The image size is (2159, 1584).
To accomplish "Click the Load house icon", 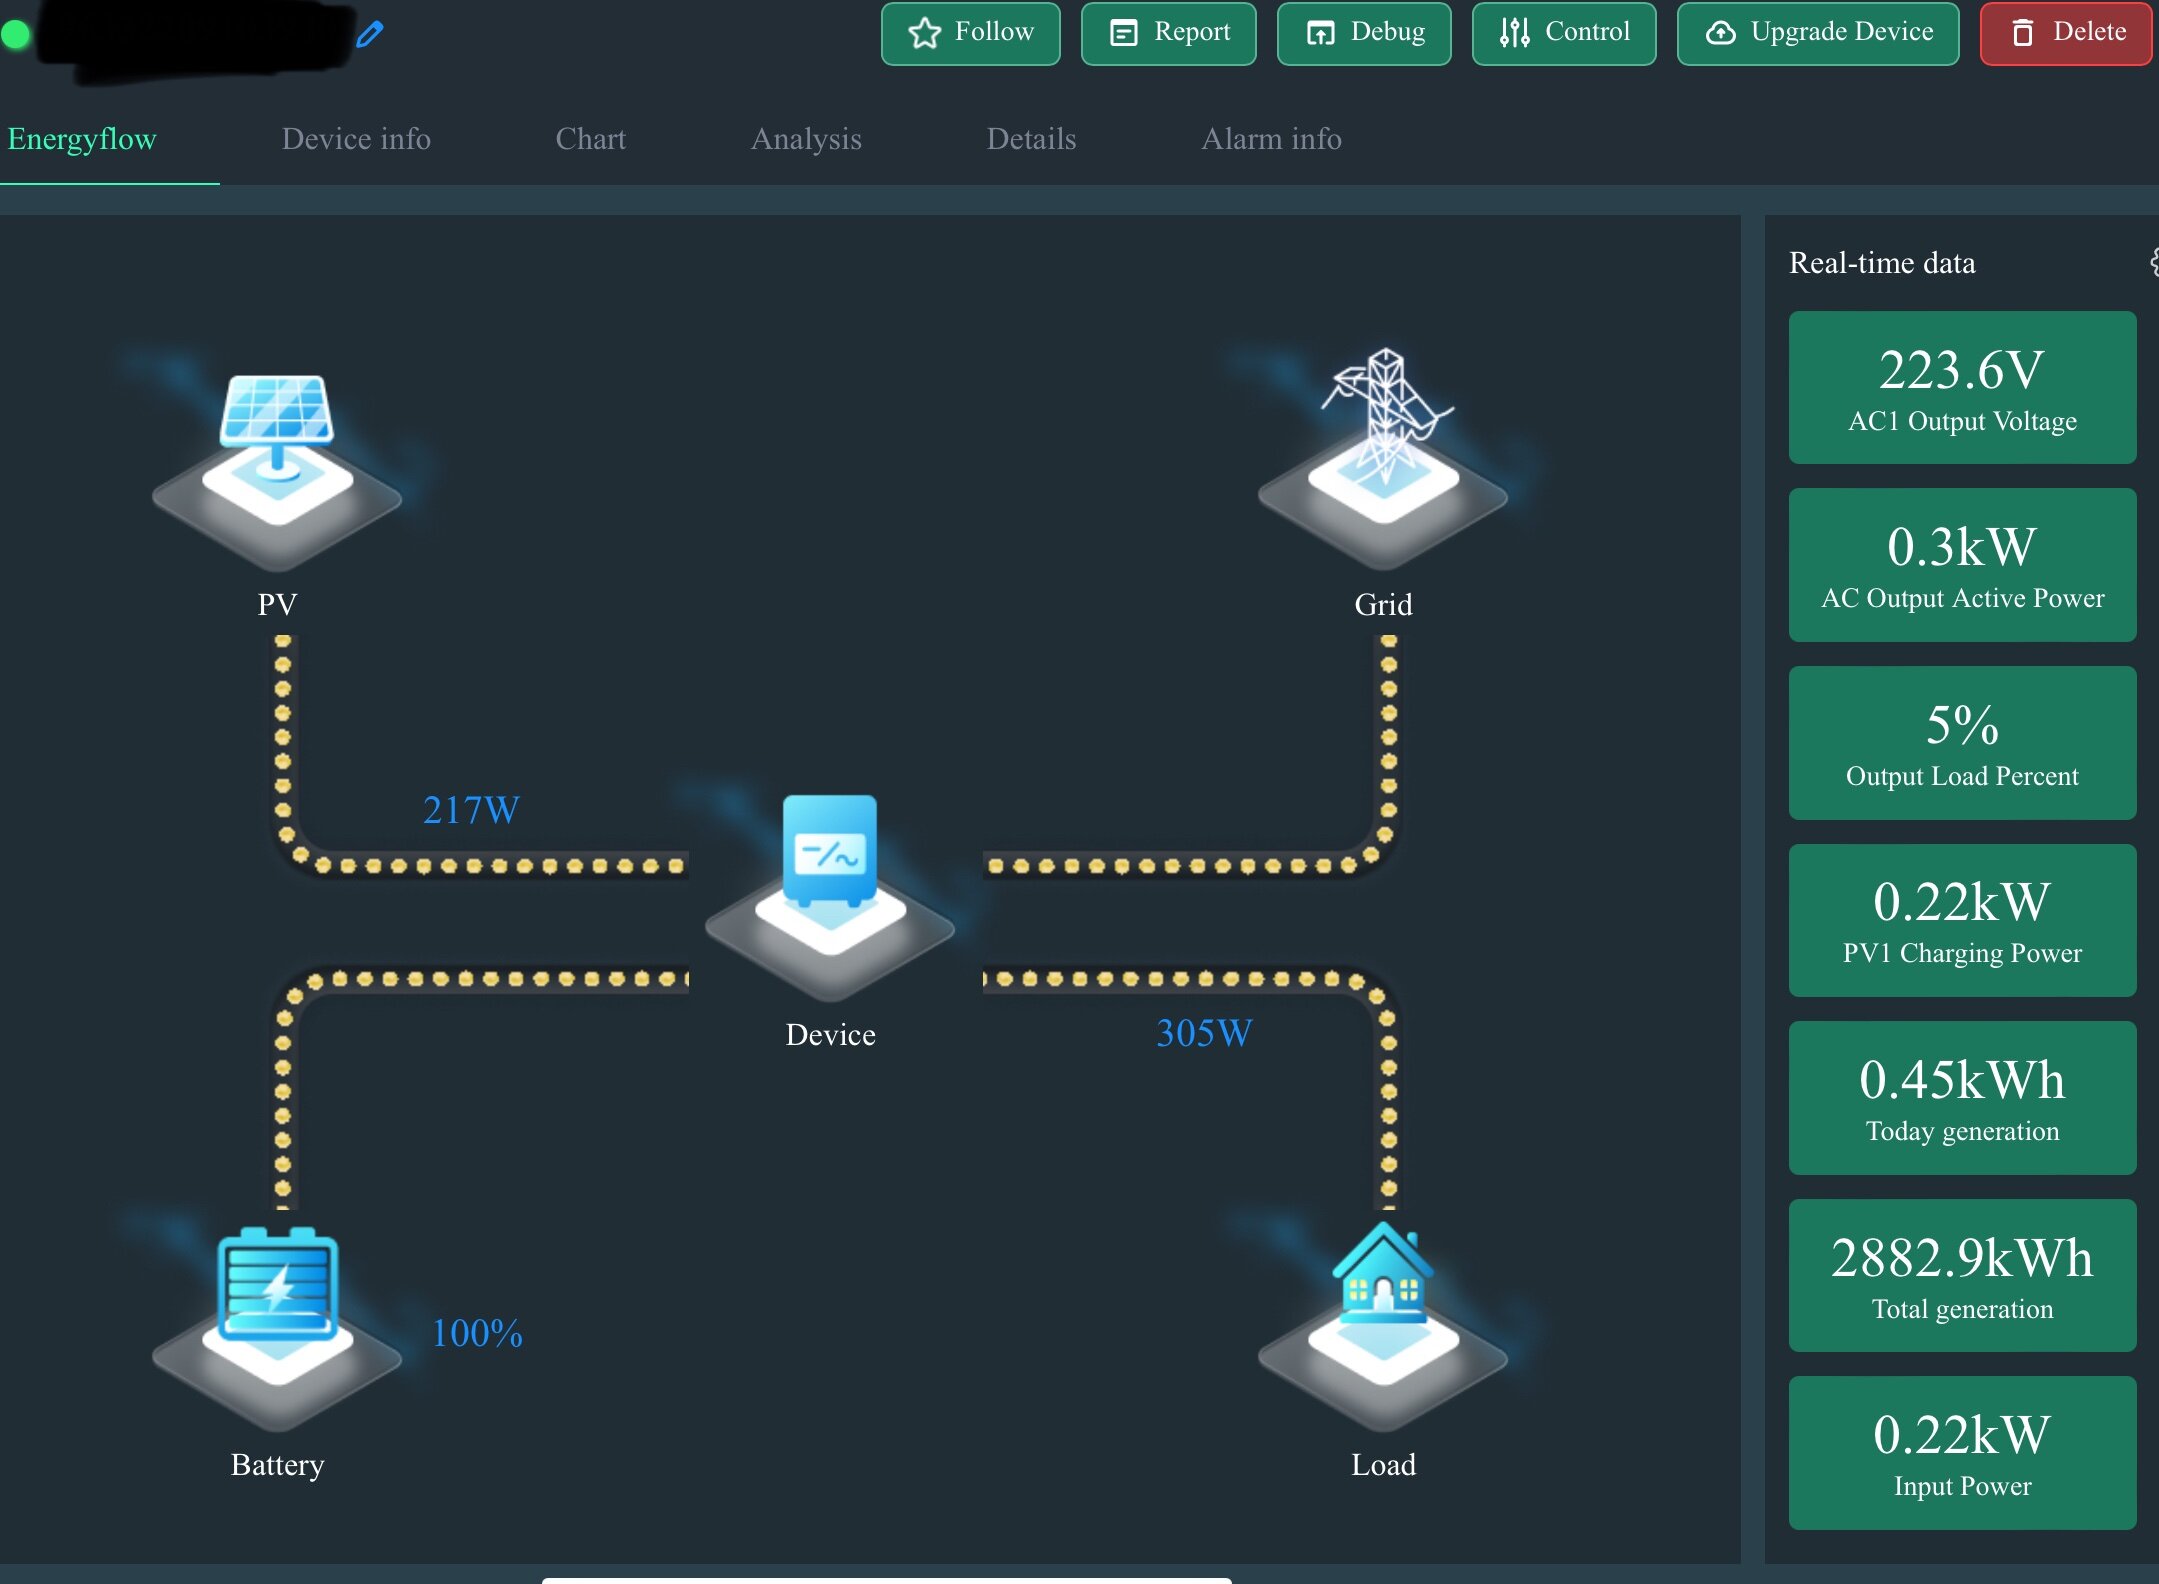I will (1383, 1322).
